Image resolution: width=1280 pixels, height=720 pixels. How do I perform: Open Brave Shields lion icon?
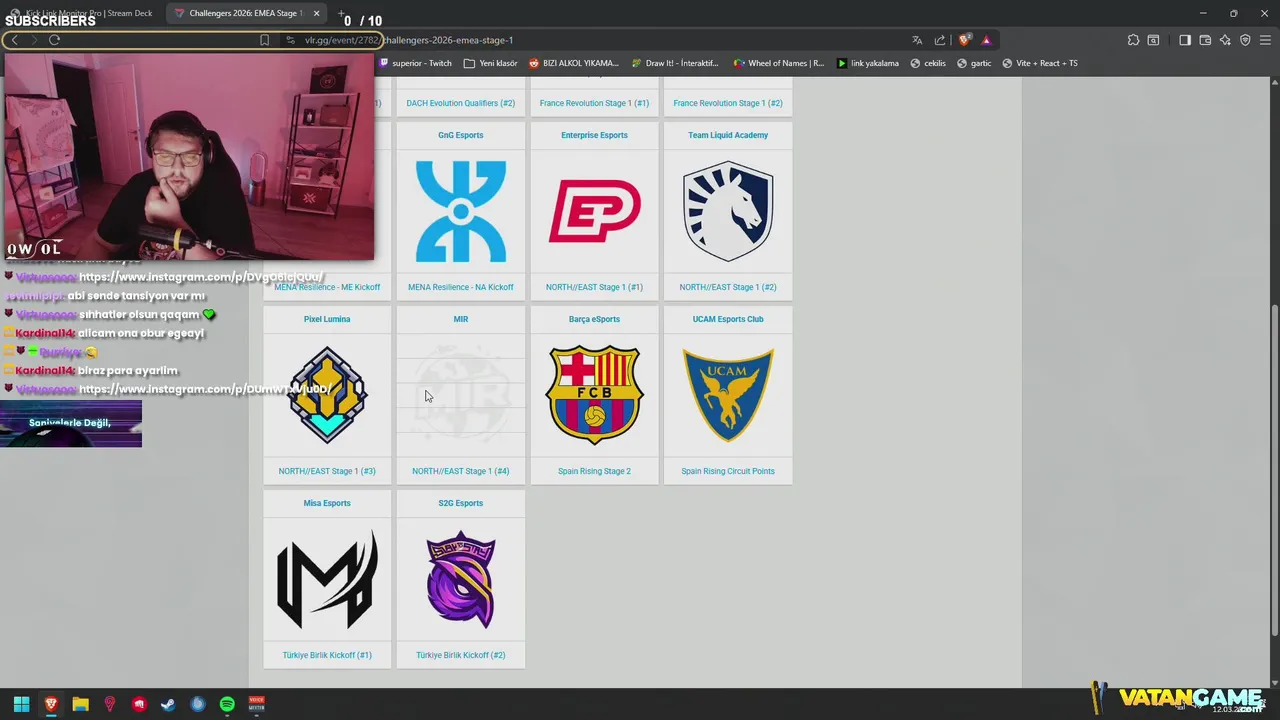point(964,40)
